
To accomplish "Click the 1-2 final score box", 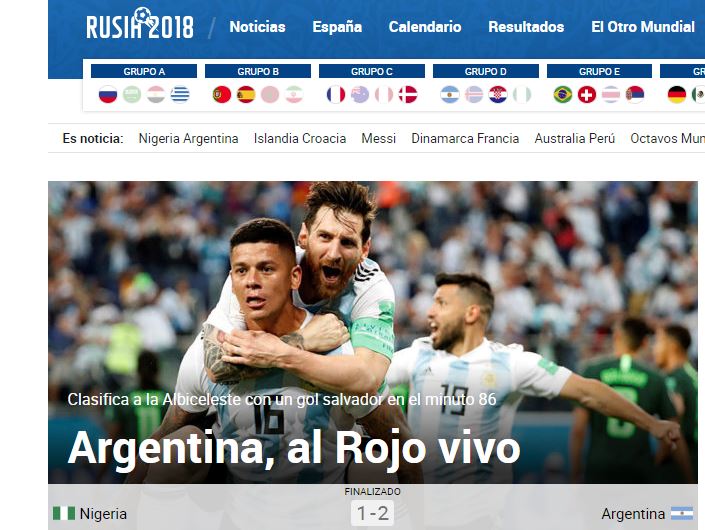I will 372,513.
